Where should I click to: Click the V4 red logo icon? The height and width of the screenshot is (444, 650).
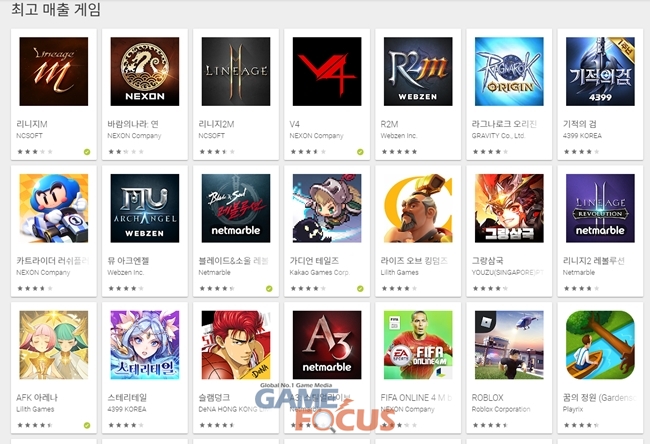pyautogui.click(x=327, y=71)
